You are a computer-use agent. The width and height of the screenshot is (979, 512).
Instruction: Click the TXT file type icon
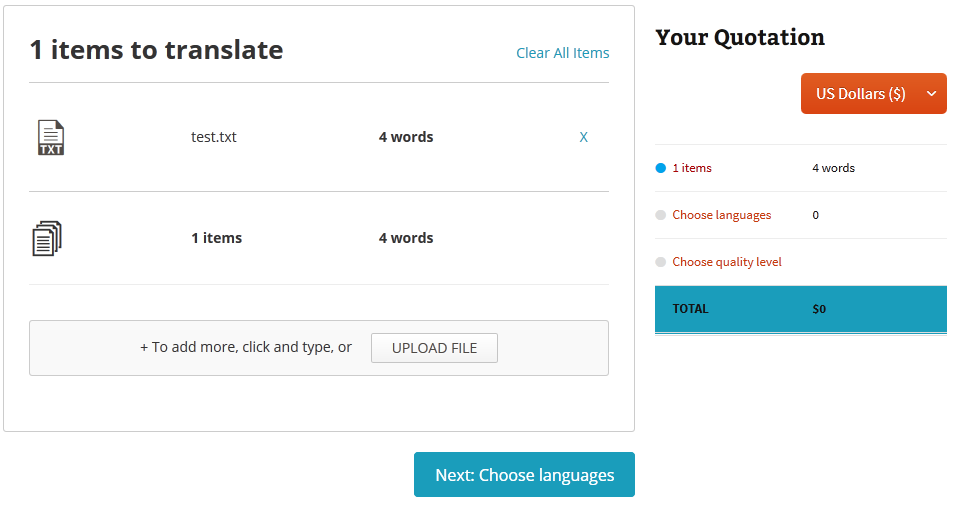51,138
